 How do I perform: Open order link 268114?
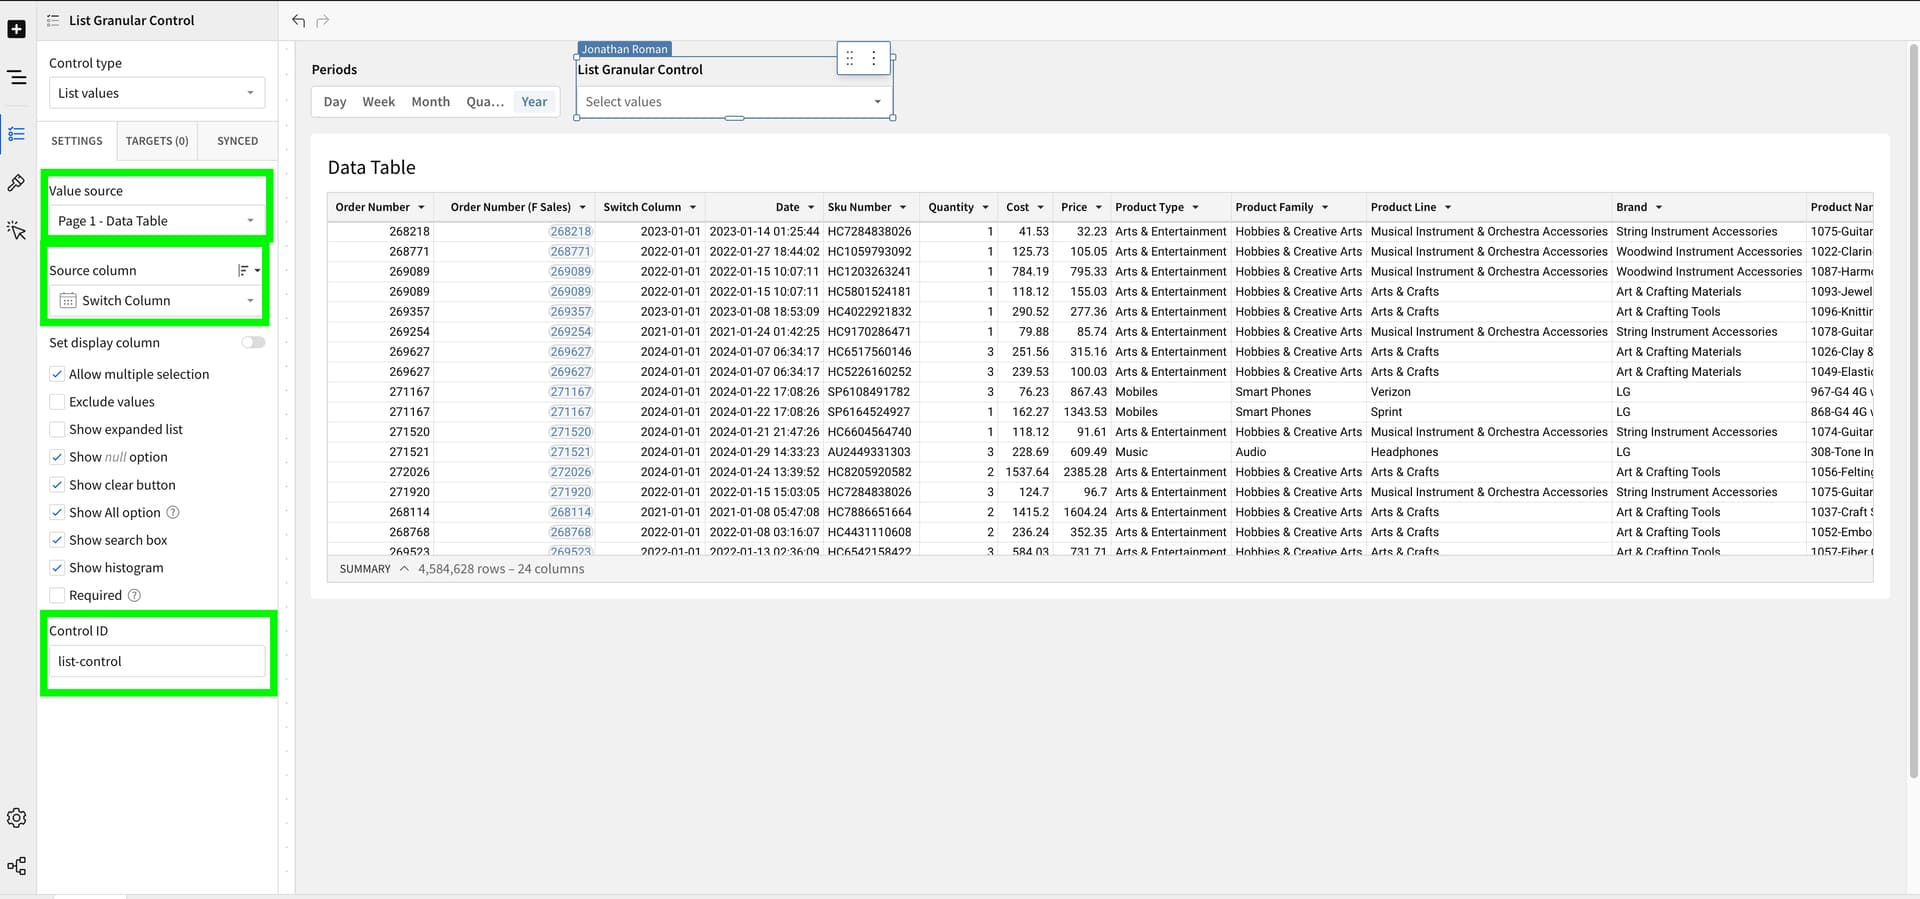[570, 512]
